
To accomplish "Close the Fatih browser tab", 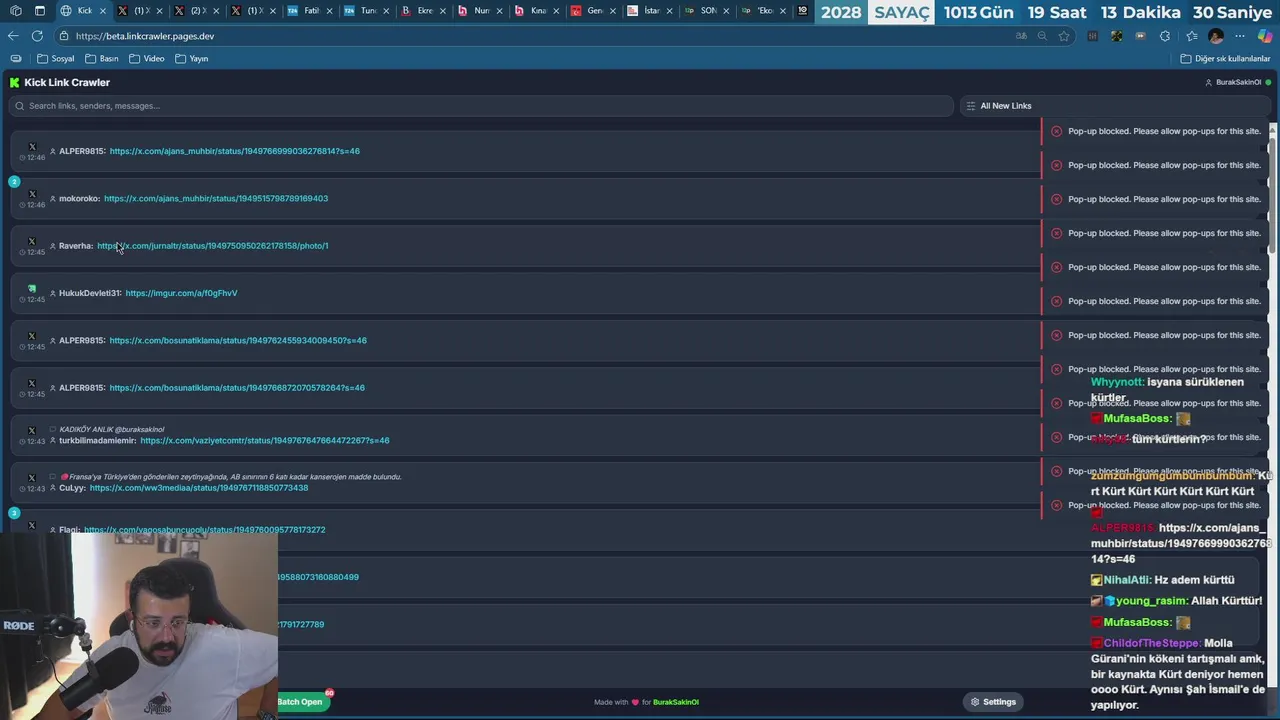I will click(329, 11).
